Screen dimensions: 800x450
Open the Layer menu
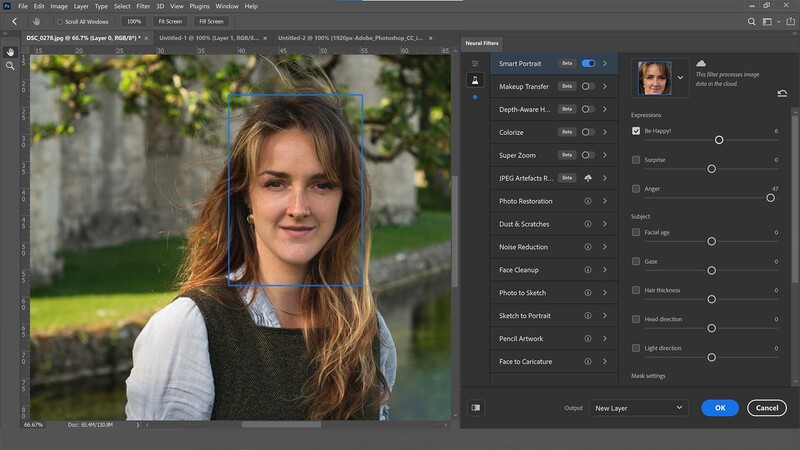click(x=81, y=7)
